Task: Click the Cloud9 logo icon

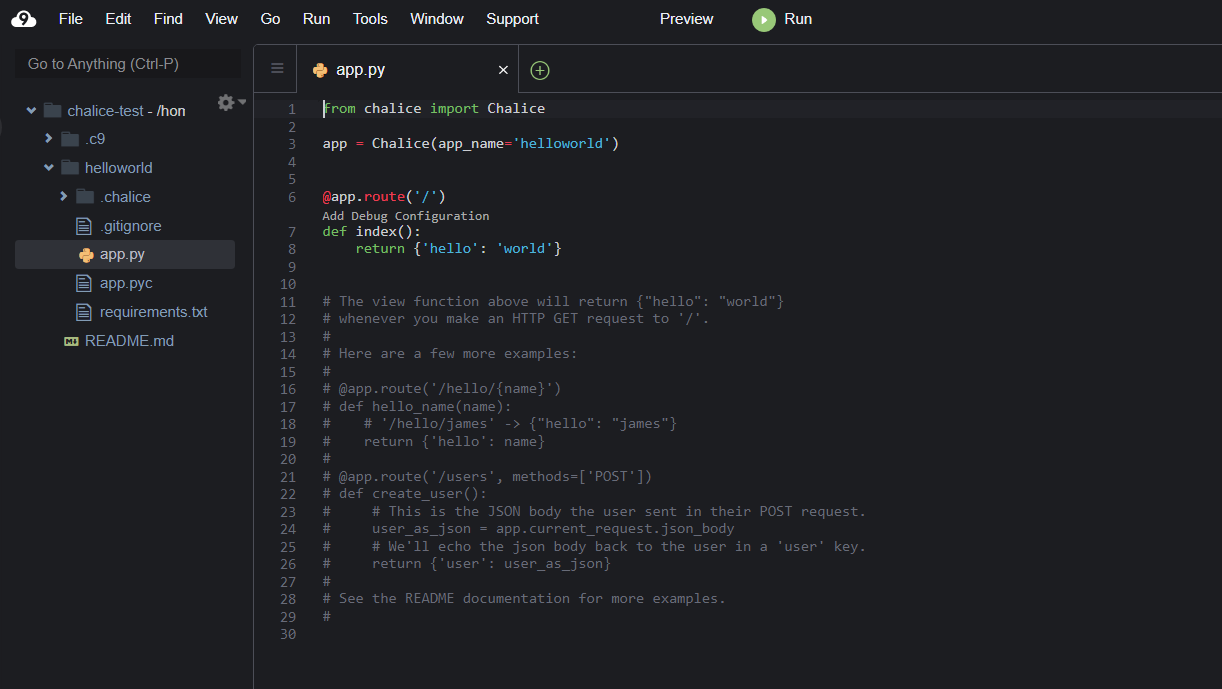Action: (24, 19)
